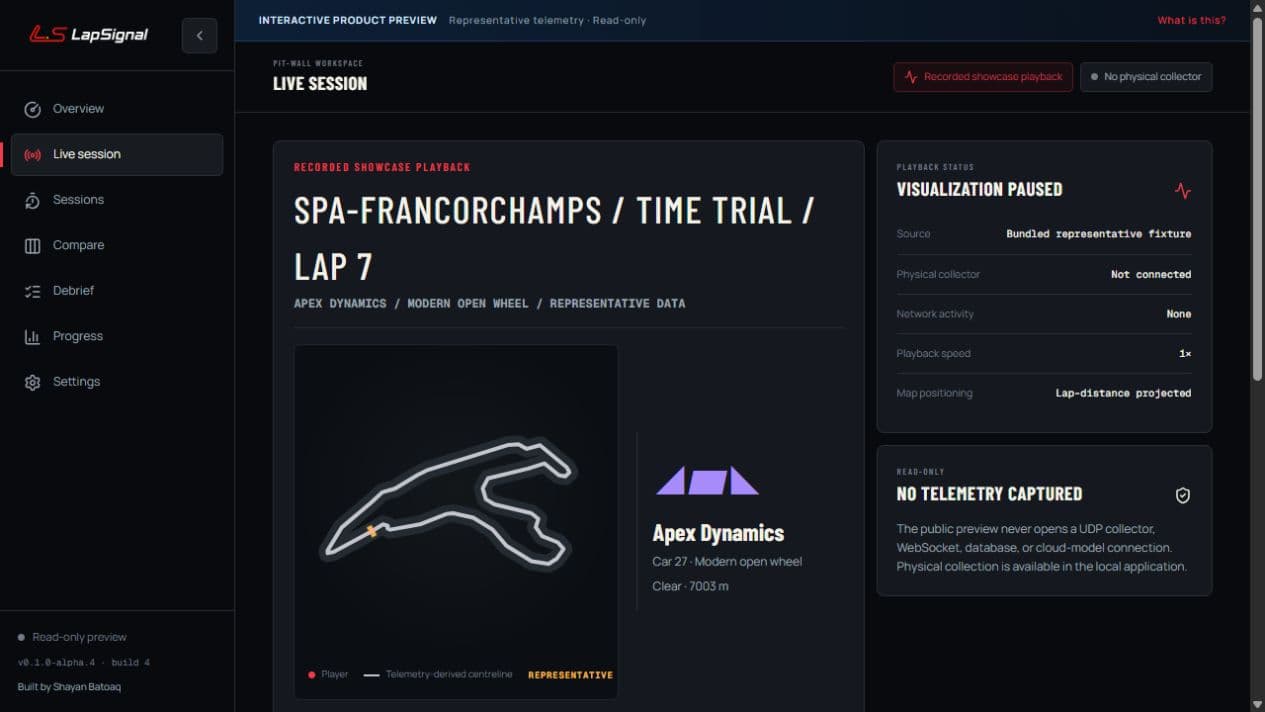Screen dimensions: 1265x712
Task: Open the Overview page
Action: 117,109
